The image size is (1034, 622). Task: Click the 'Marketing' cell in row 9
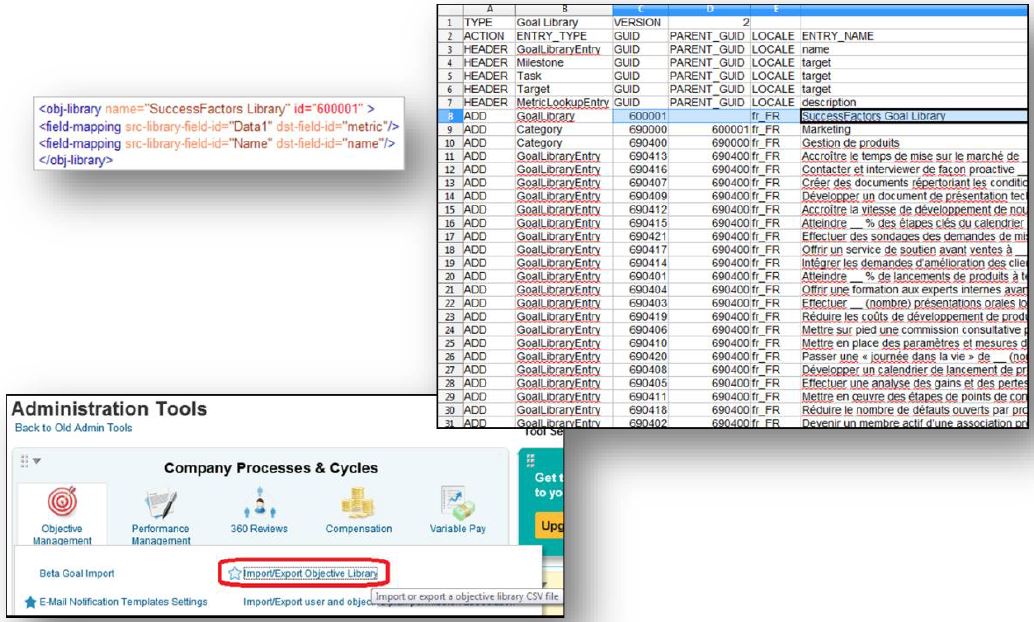[x=914, y=129]
